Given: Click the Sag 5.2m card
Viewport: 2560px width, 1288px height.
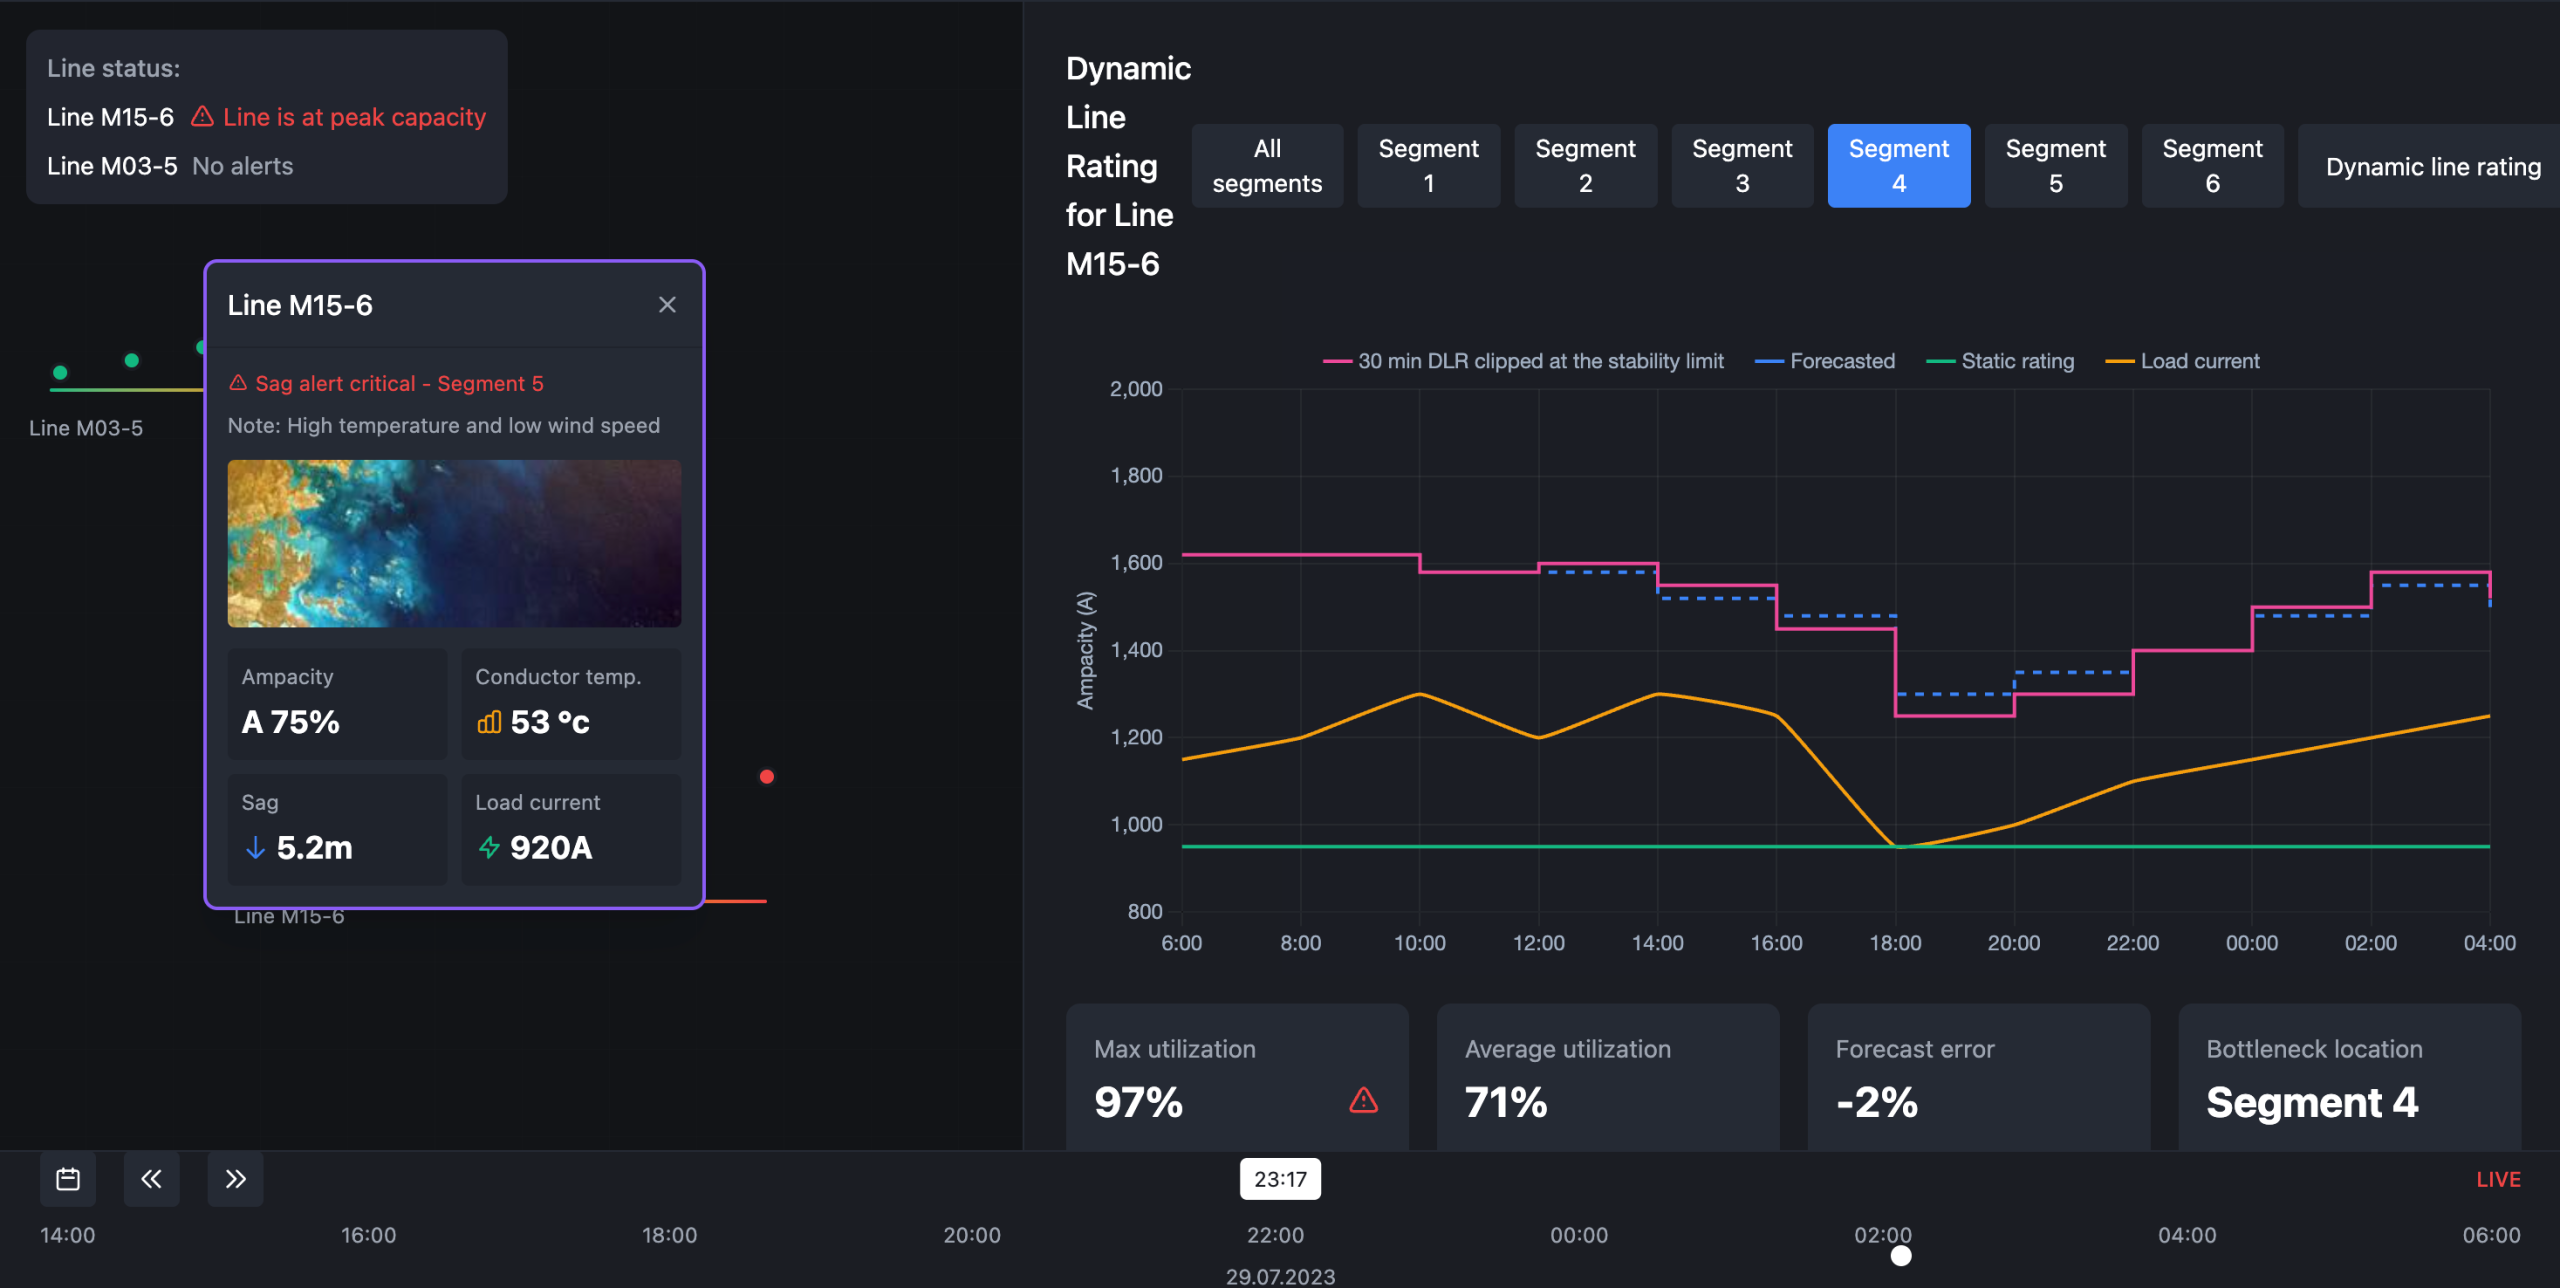Looking at the screenshot, I should (x=337, y=829).
